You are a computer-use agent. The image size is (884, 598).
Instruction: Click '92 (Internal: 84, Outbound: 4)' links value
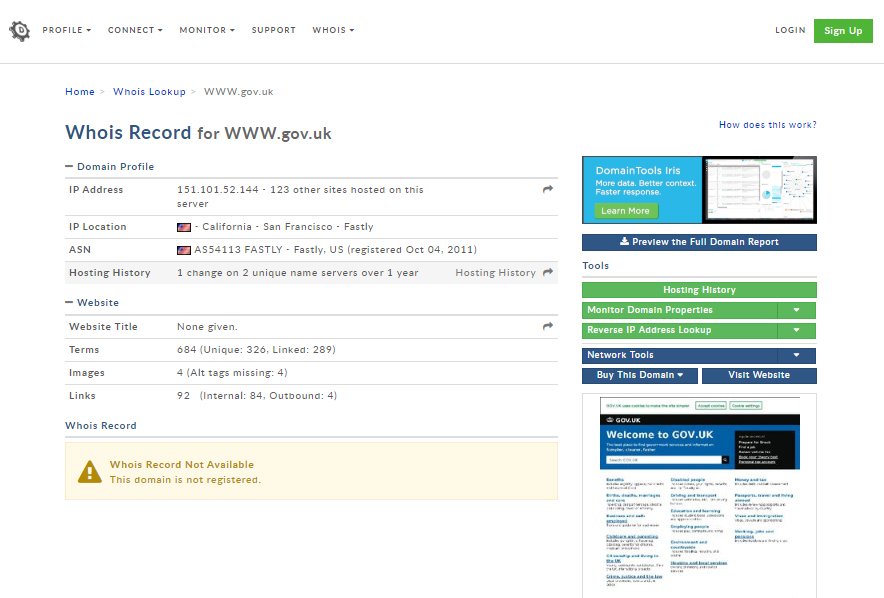[x=257, y=396]
